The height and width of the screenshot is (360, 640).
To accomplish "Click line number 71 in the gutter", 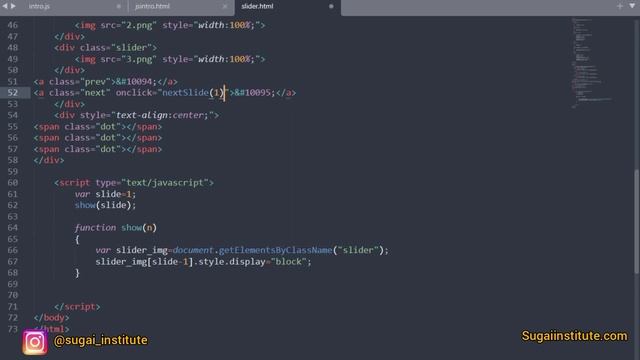I will (x=13, y=306).
